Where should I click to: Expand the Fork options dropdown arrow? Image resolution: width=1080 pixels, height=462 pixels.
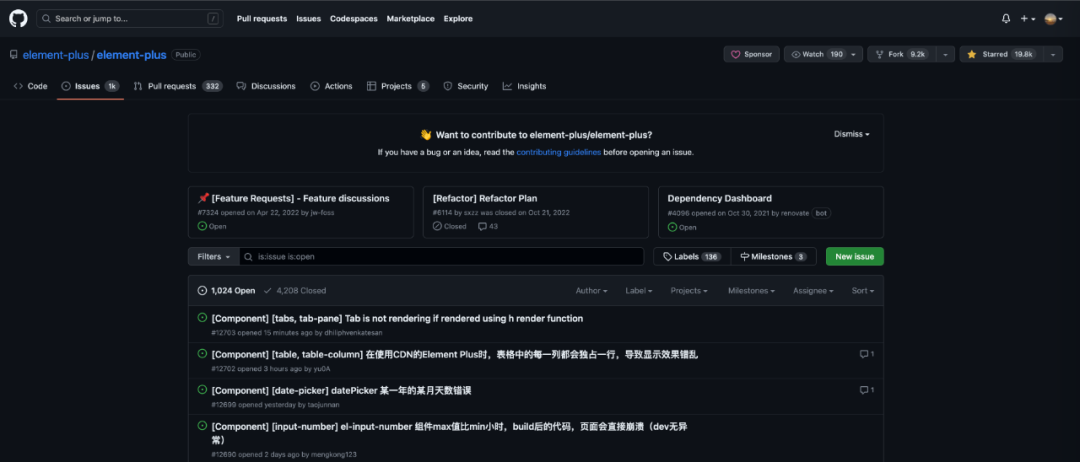coord(945,54)
